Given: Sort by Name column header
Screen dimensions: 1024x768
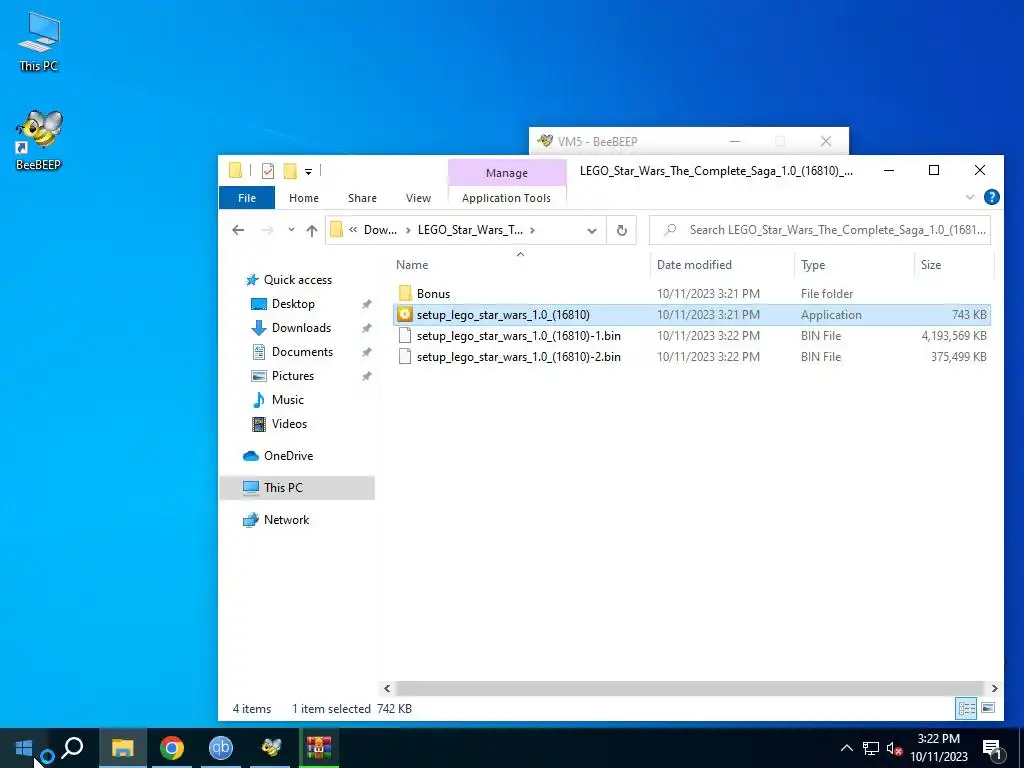Looking at the screenshot, I should point(412,264).
